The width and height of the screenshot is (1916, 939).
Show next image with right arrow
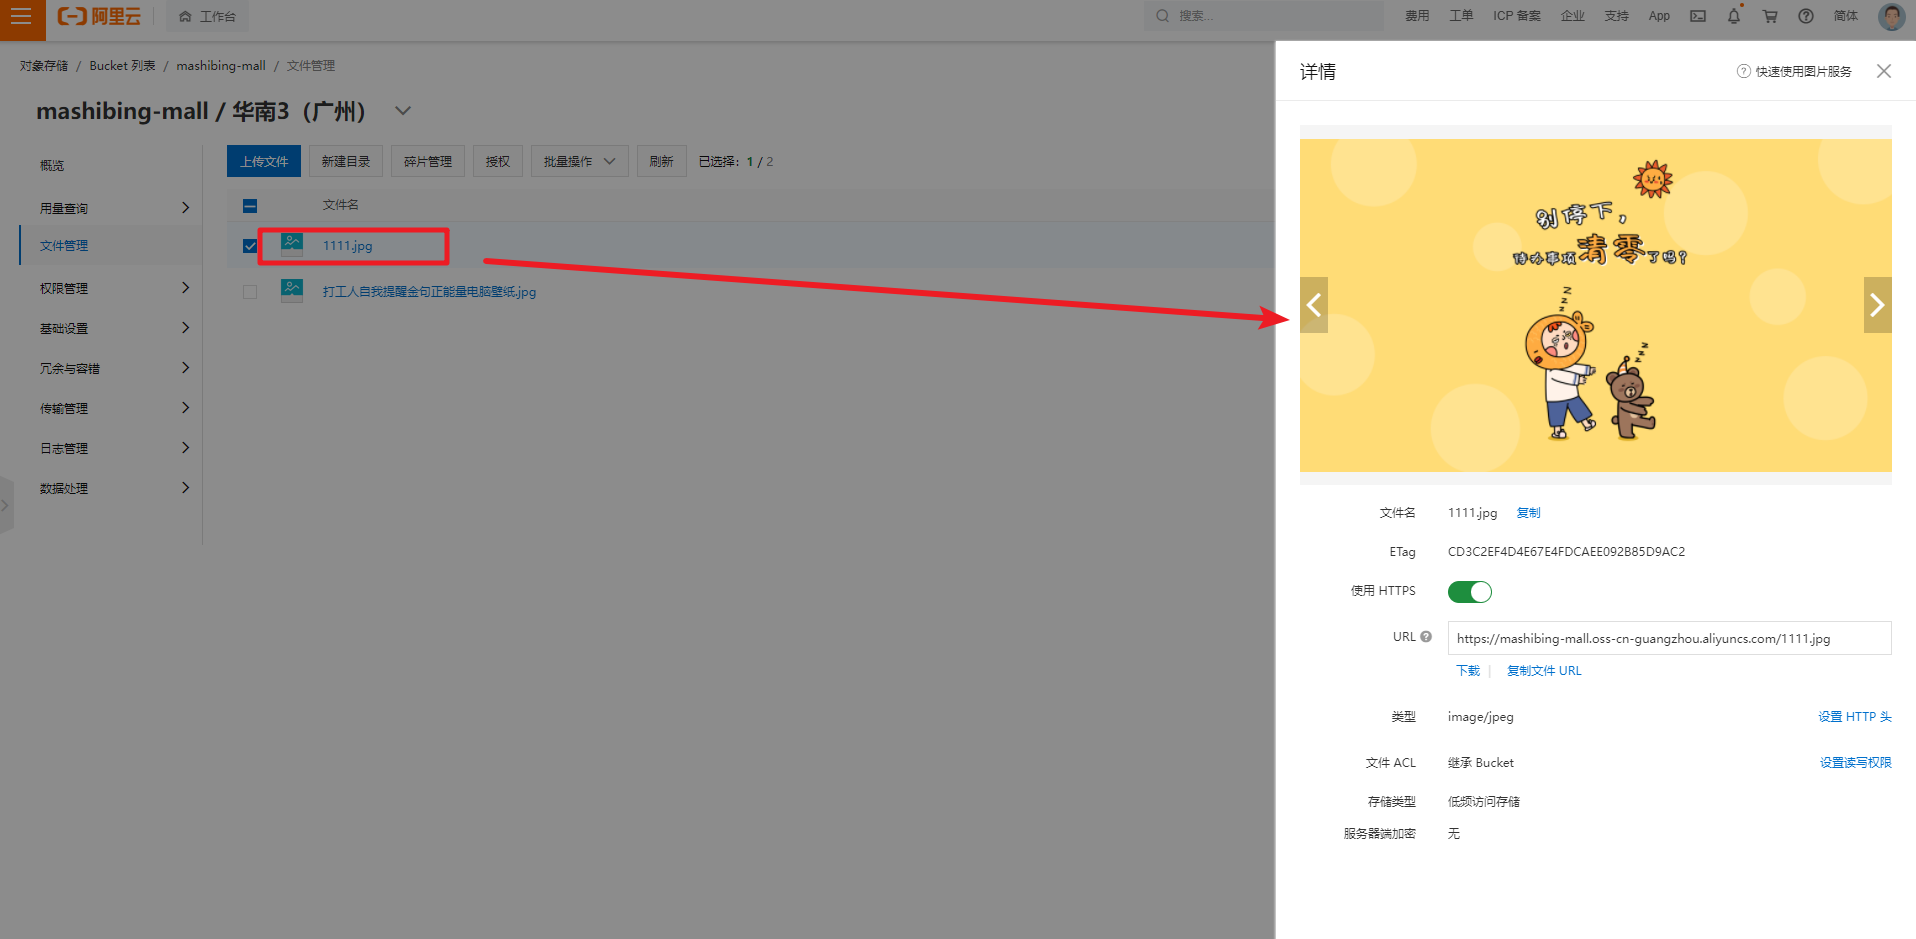point(1878,305)
